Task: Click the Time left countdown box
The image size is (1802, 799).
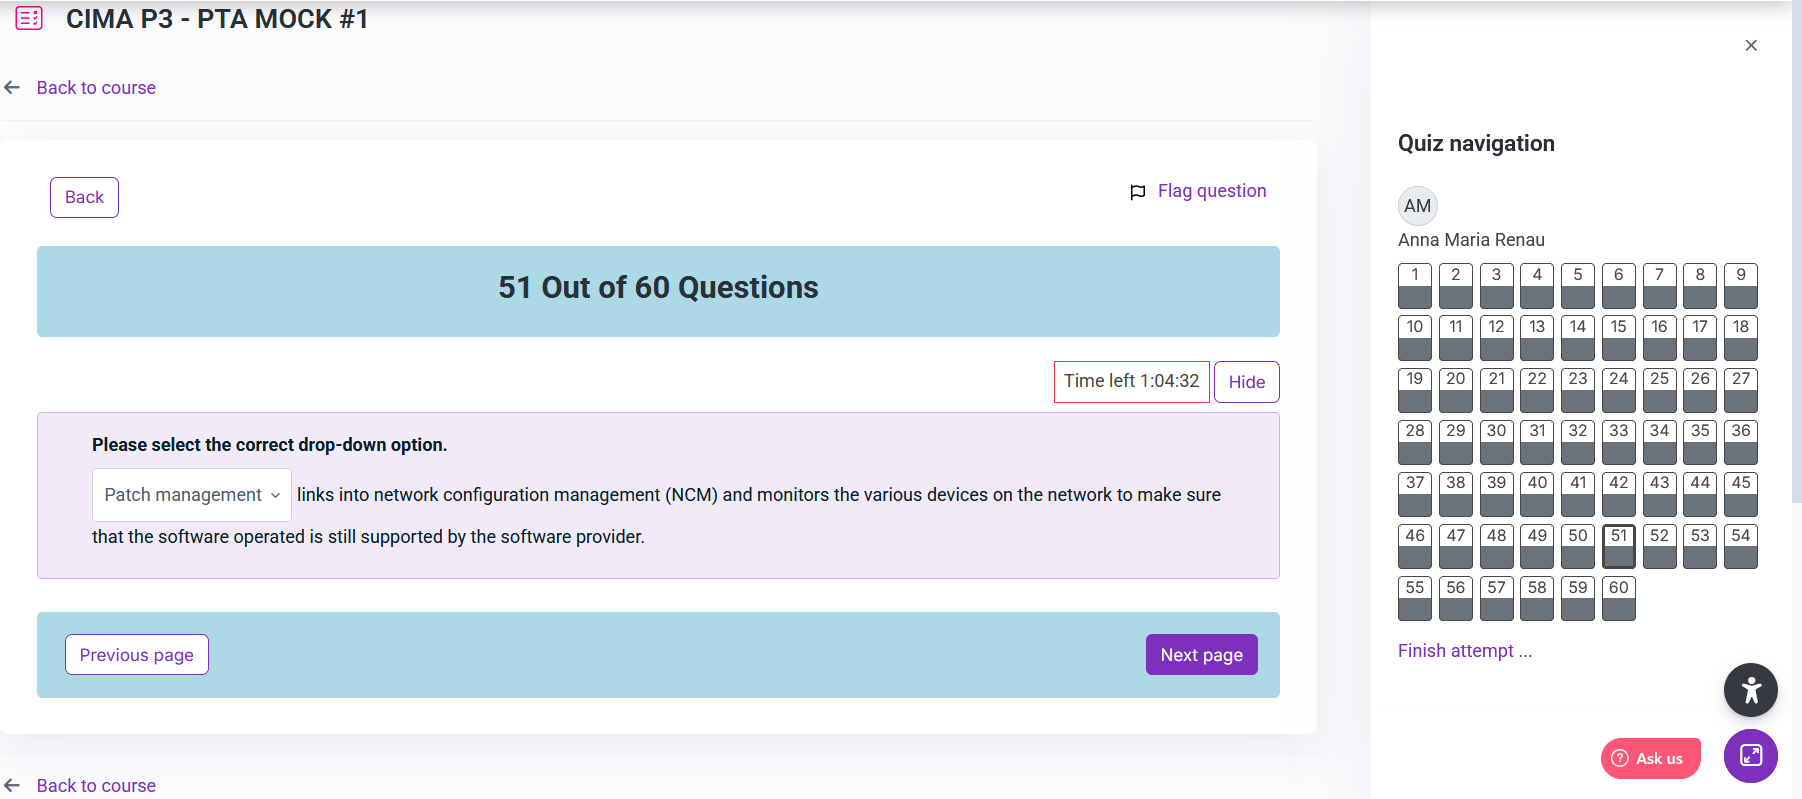Action: click(x=1131, y=382)
